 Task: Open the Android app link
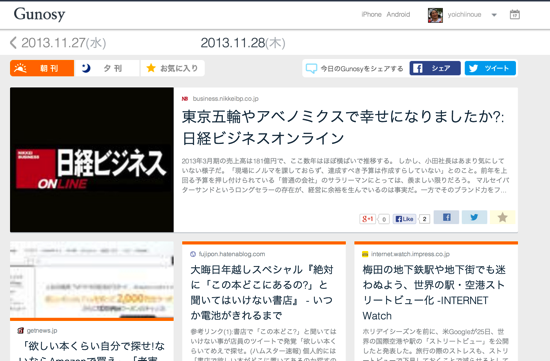pyautogui.click(x=398, y=14)
